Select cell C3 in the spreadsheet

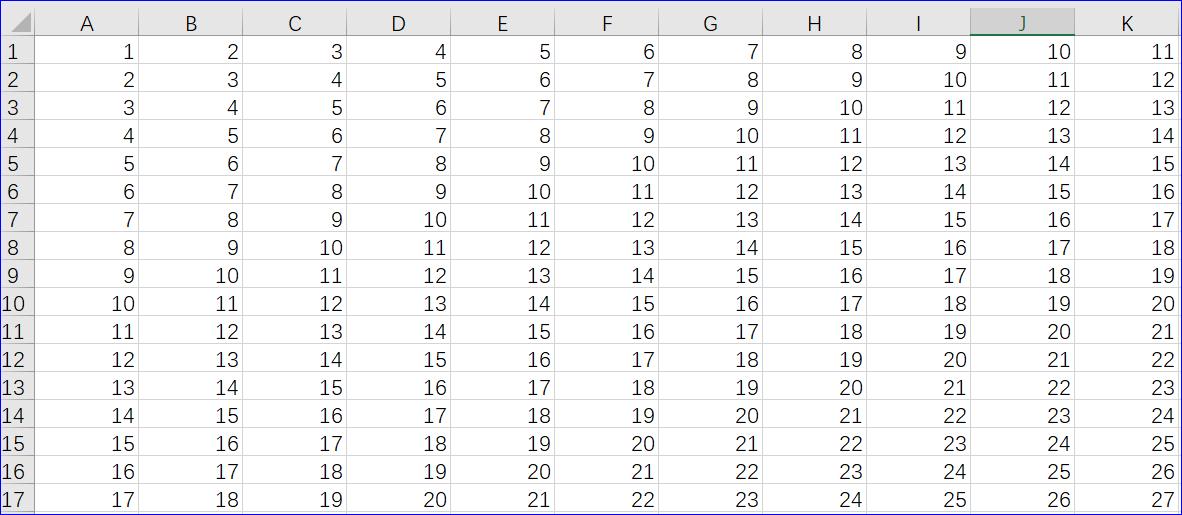[x=294, y=107]
